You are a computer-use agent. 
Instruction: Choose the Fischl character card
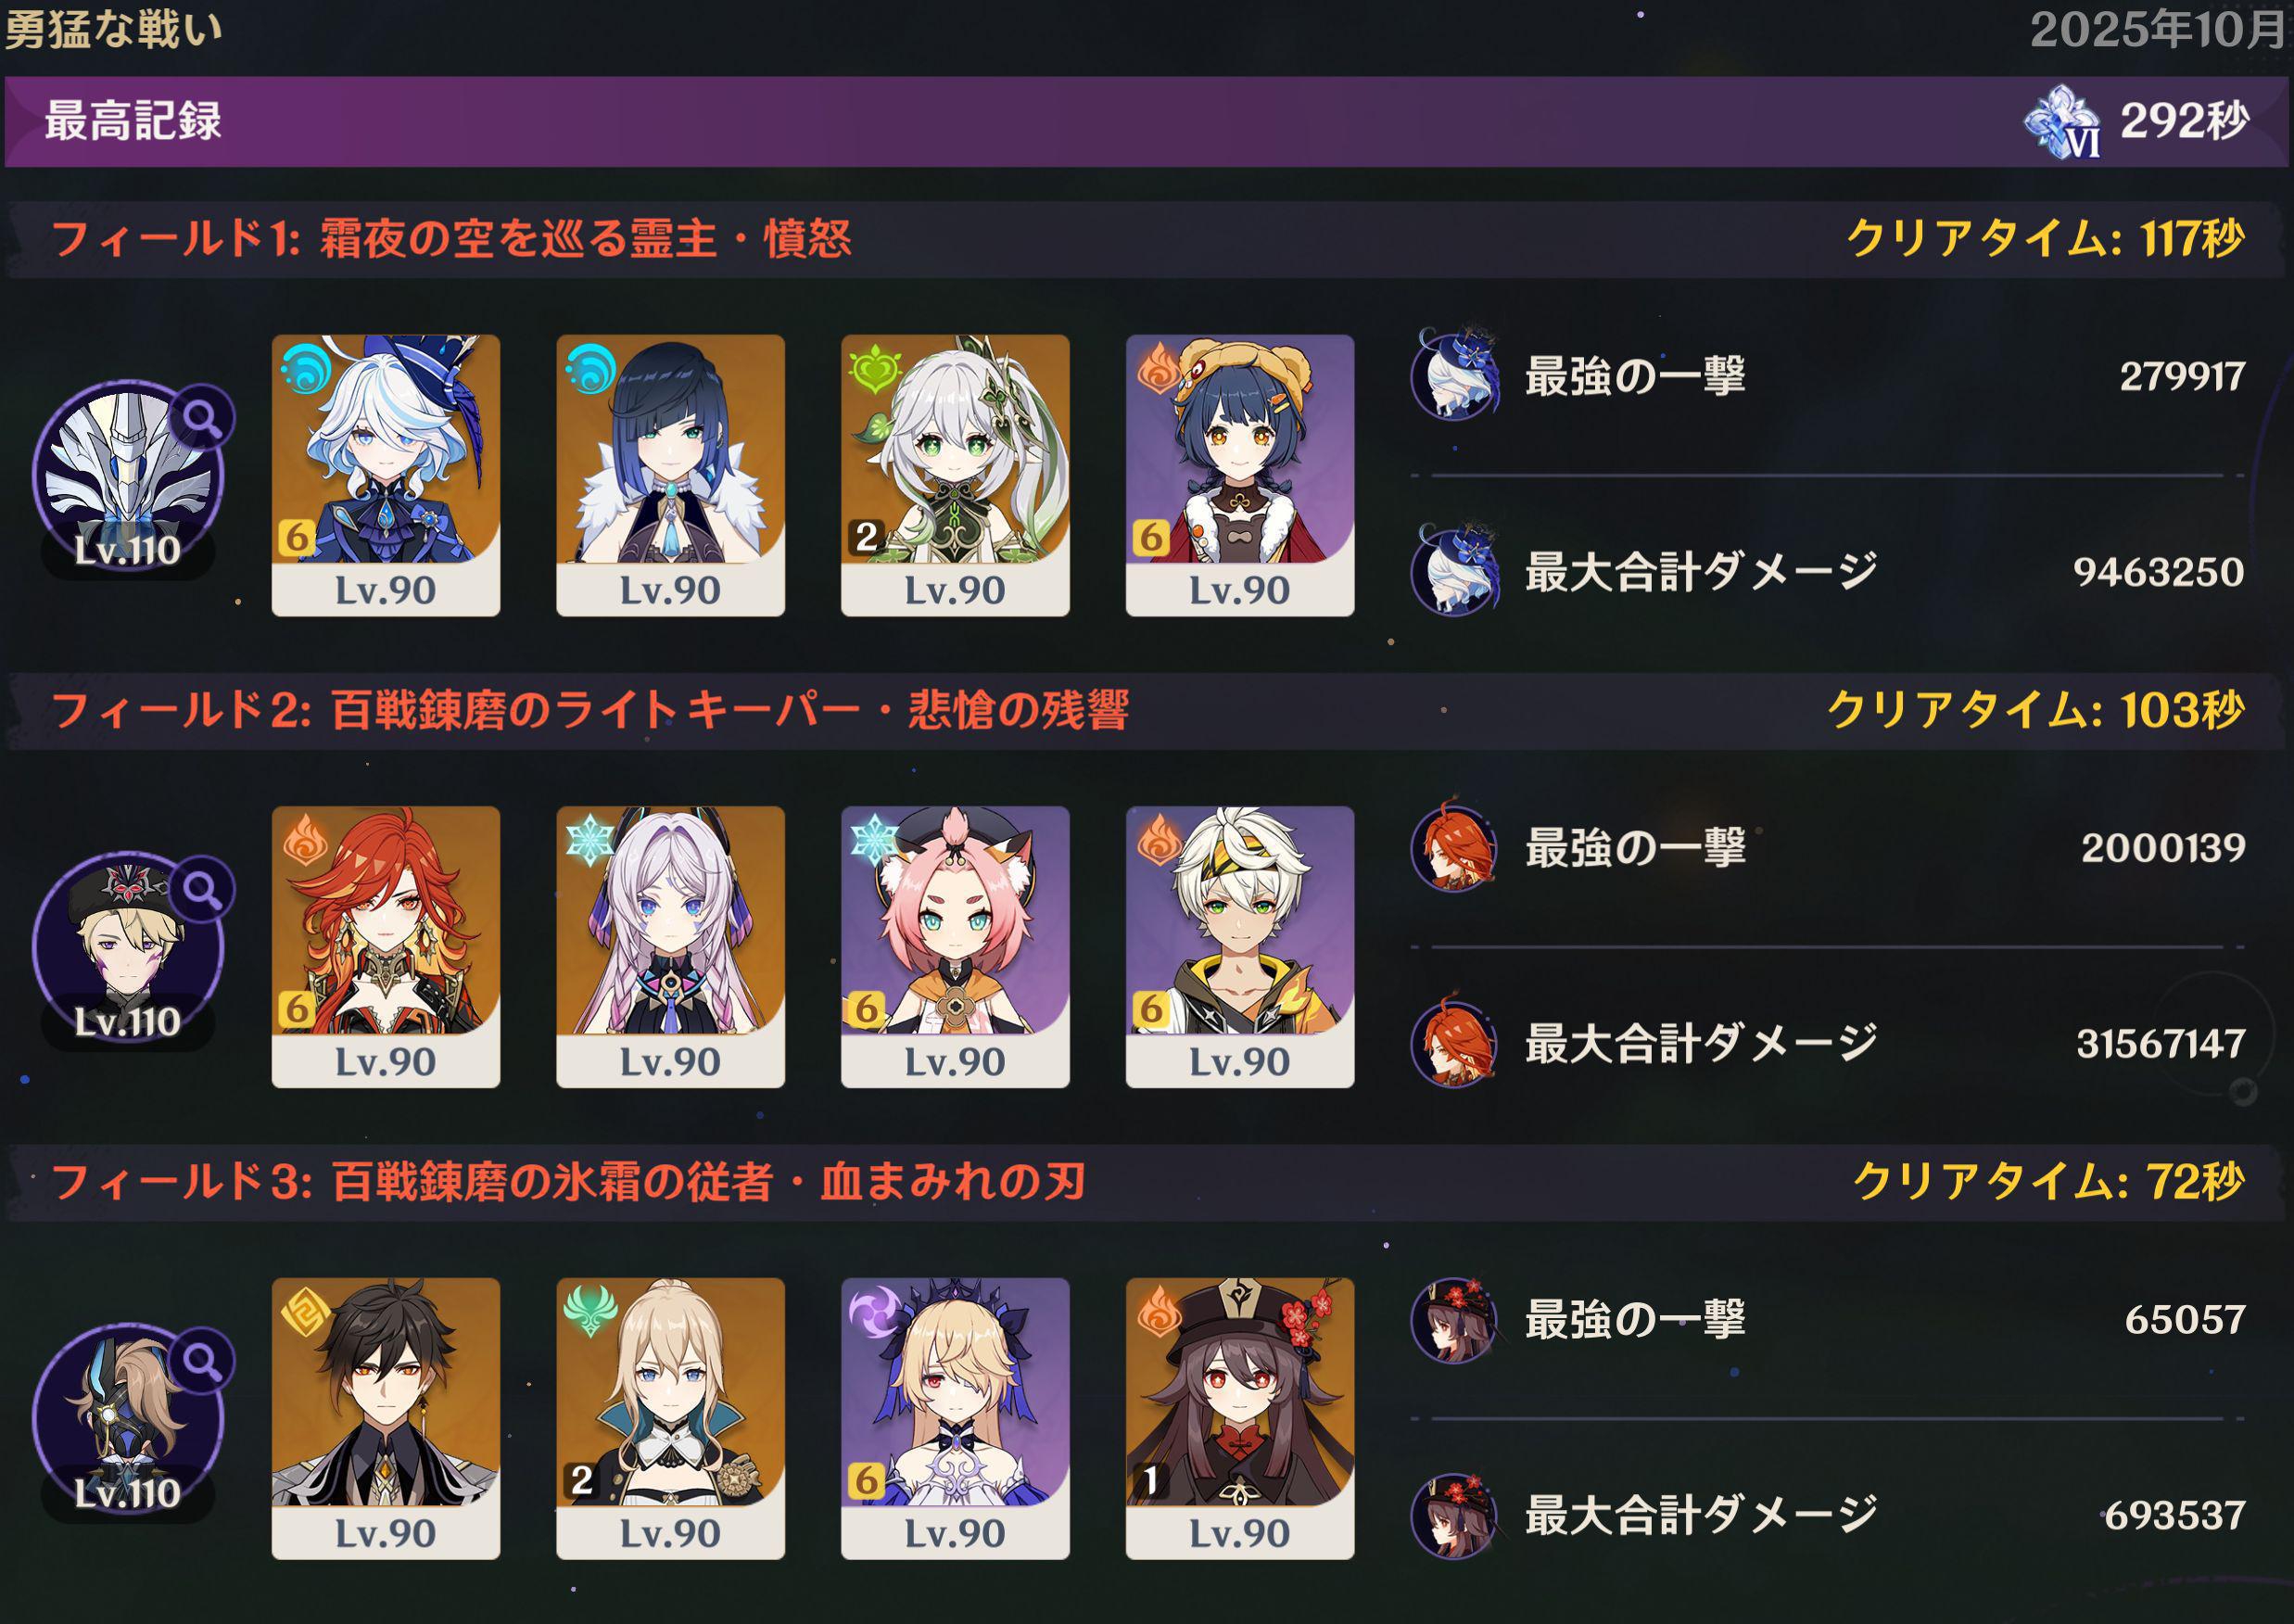pyautogui.click(x=955, y=1418)
